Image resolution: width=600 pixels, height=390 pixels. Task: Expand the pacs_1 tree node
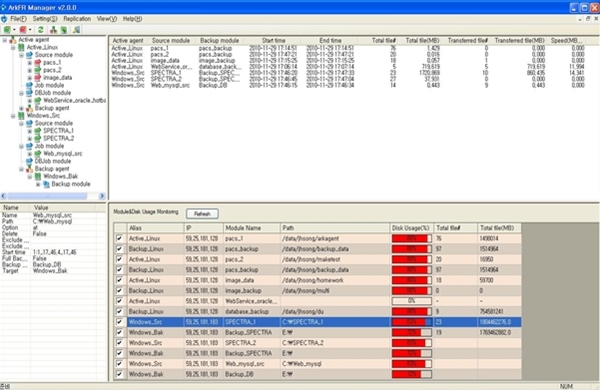pos(30,62)
